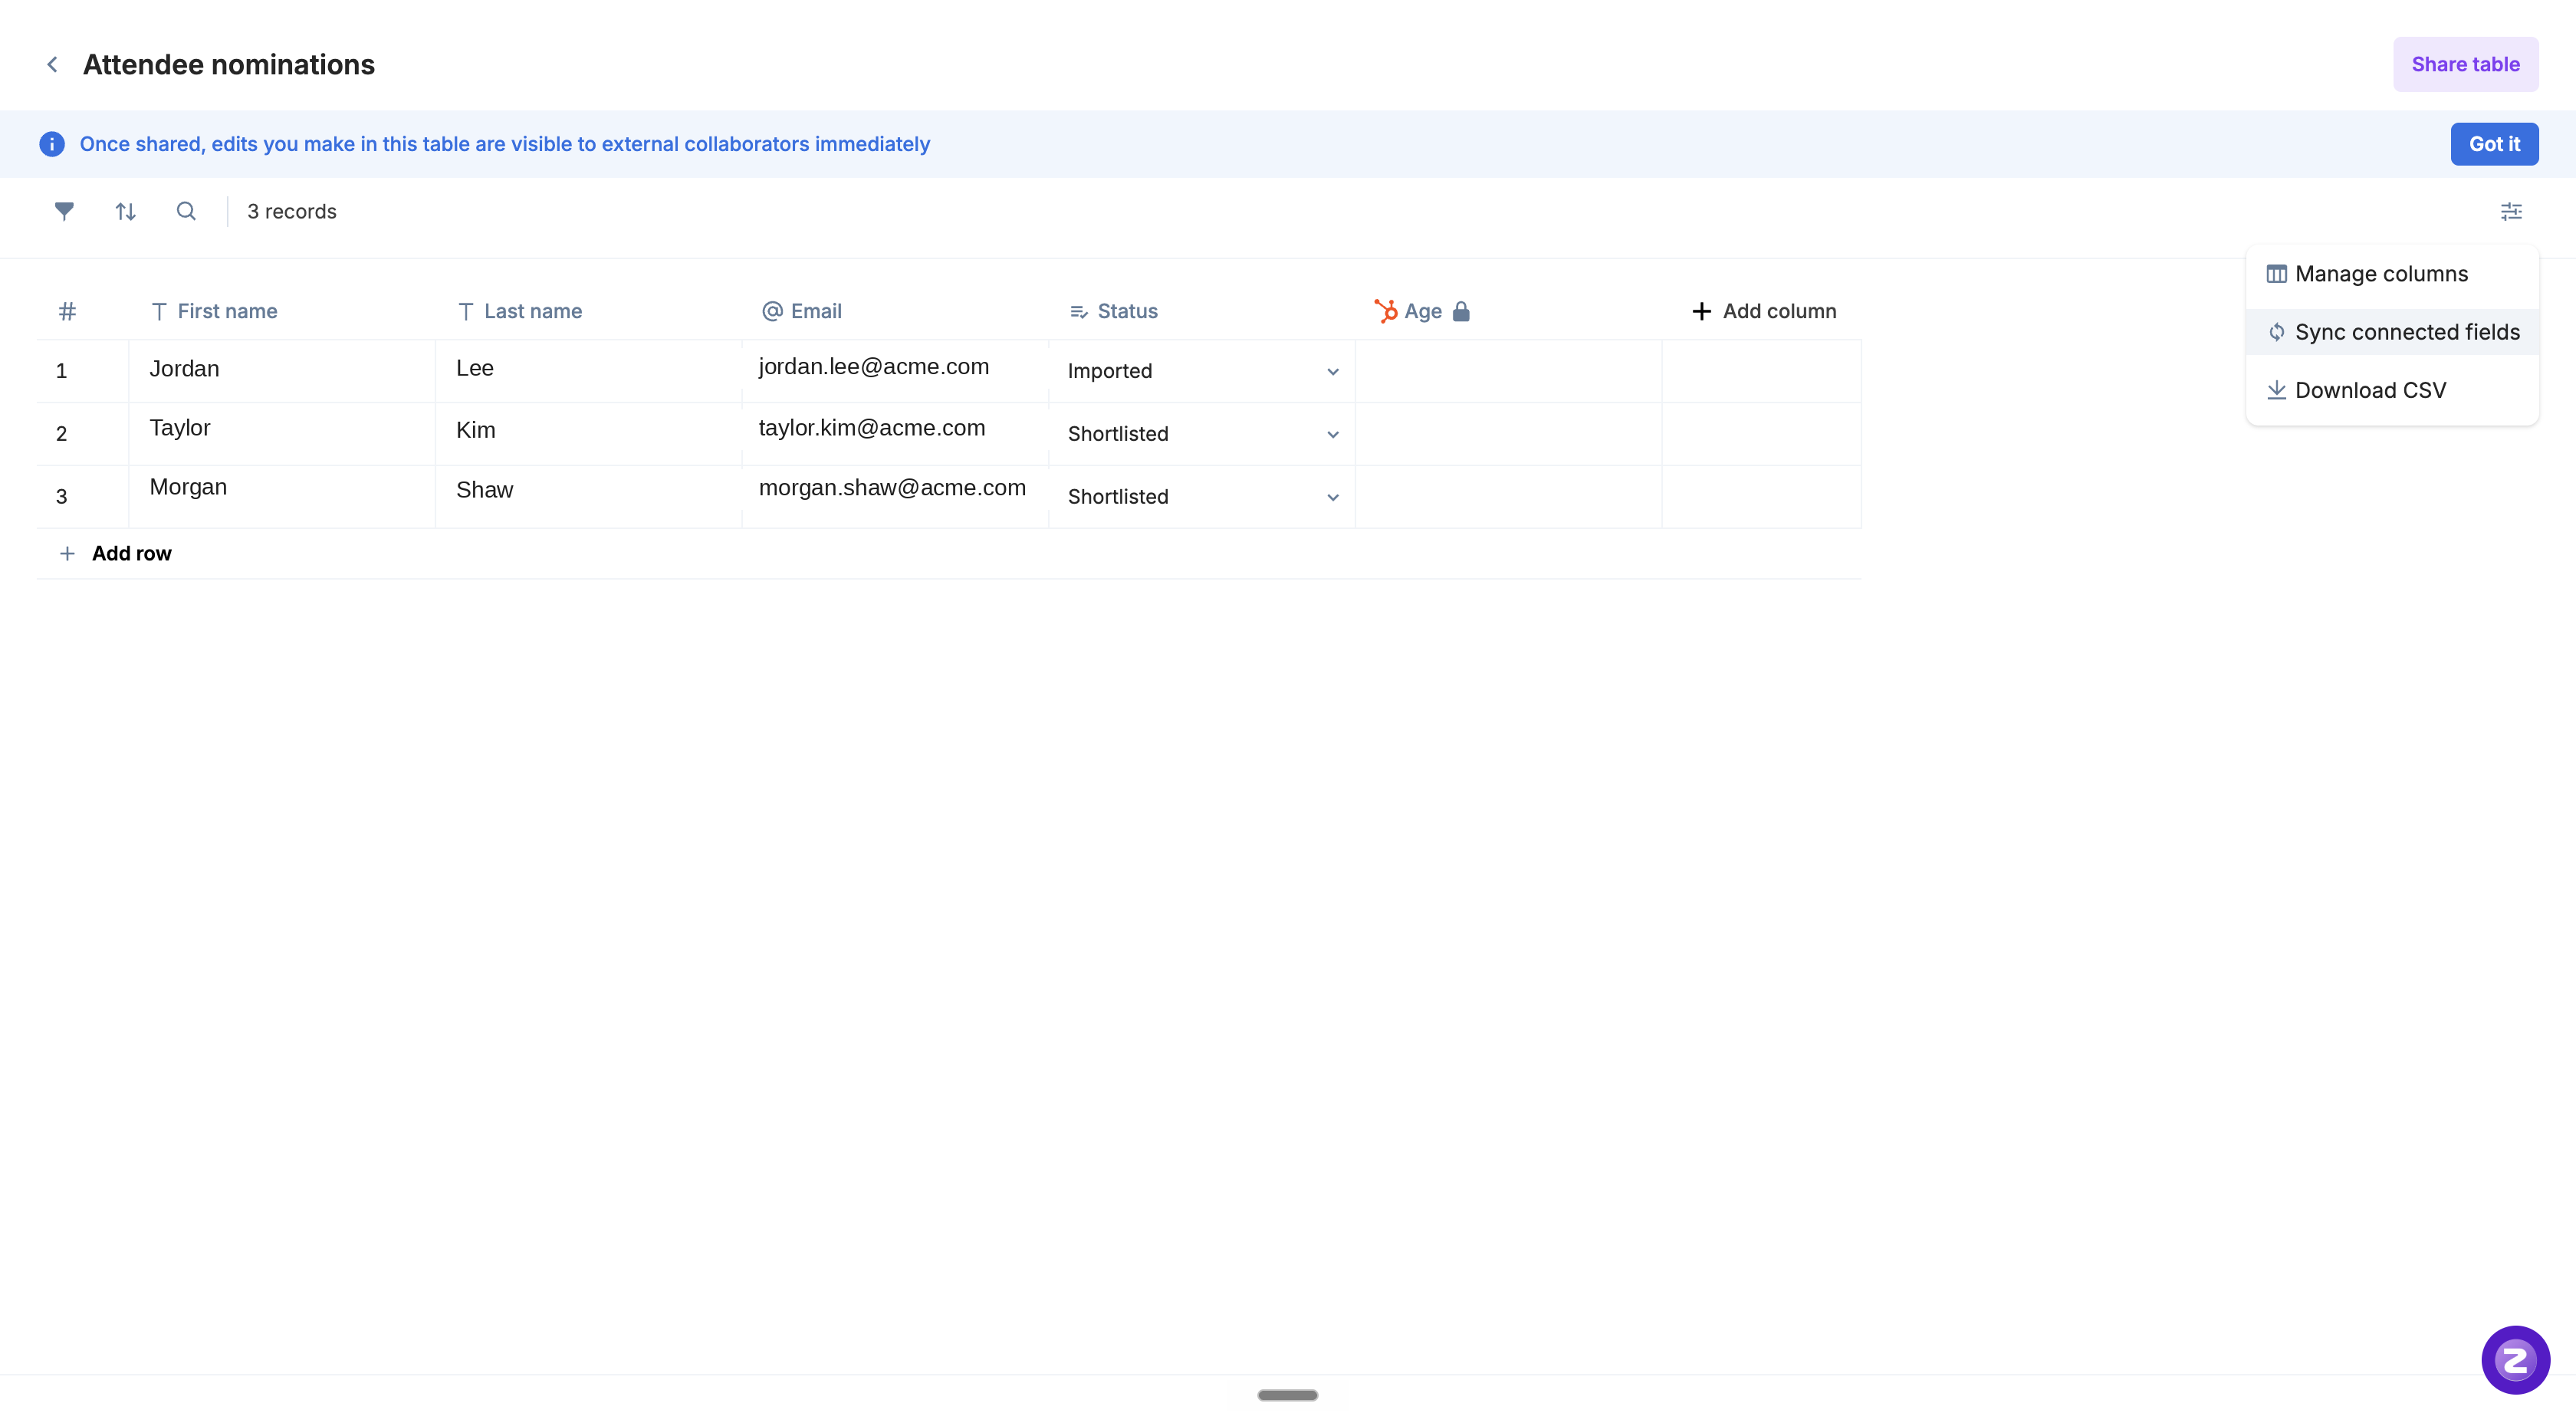
Task: Expand the Shortlisted status dropdown for Taylor
Action: tap(1332, 434)
